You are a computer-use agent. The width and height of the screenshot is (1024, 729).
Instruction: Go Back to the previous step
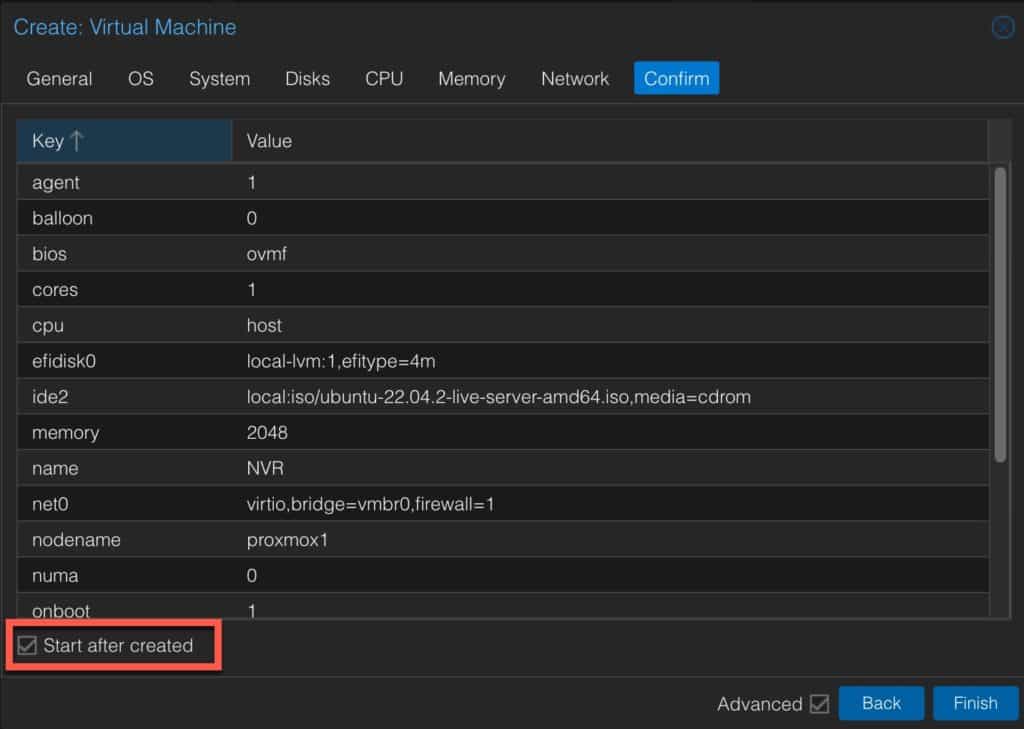881,703
